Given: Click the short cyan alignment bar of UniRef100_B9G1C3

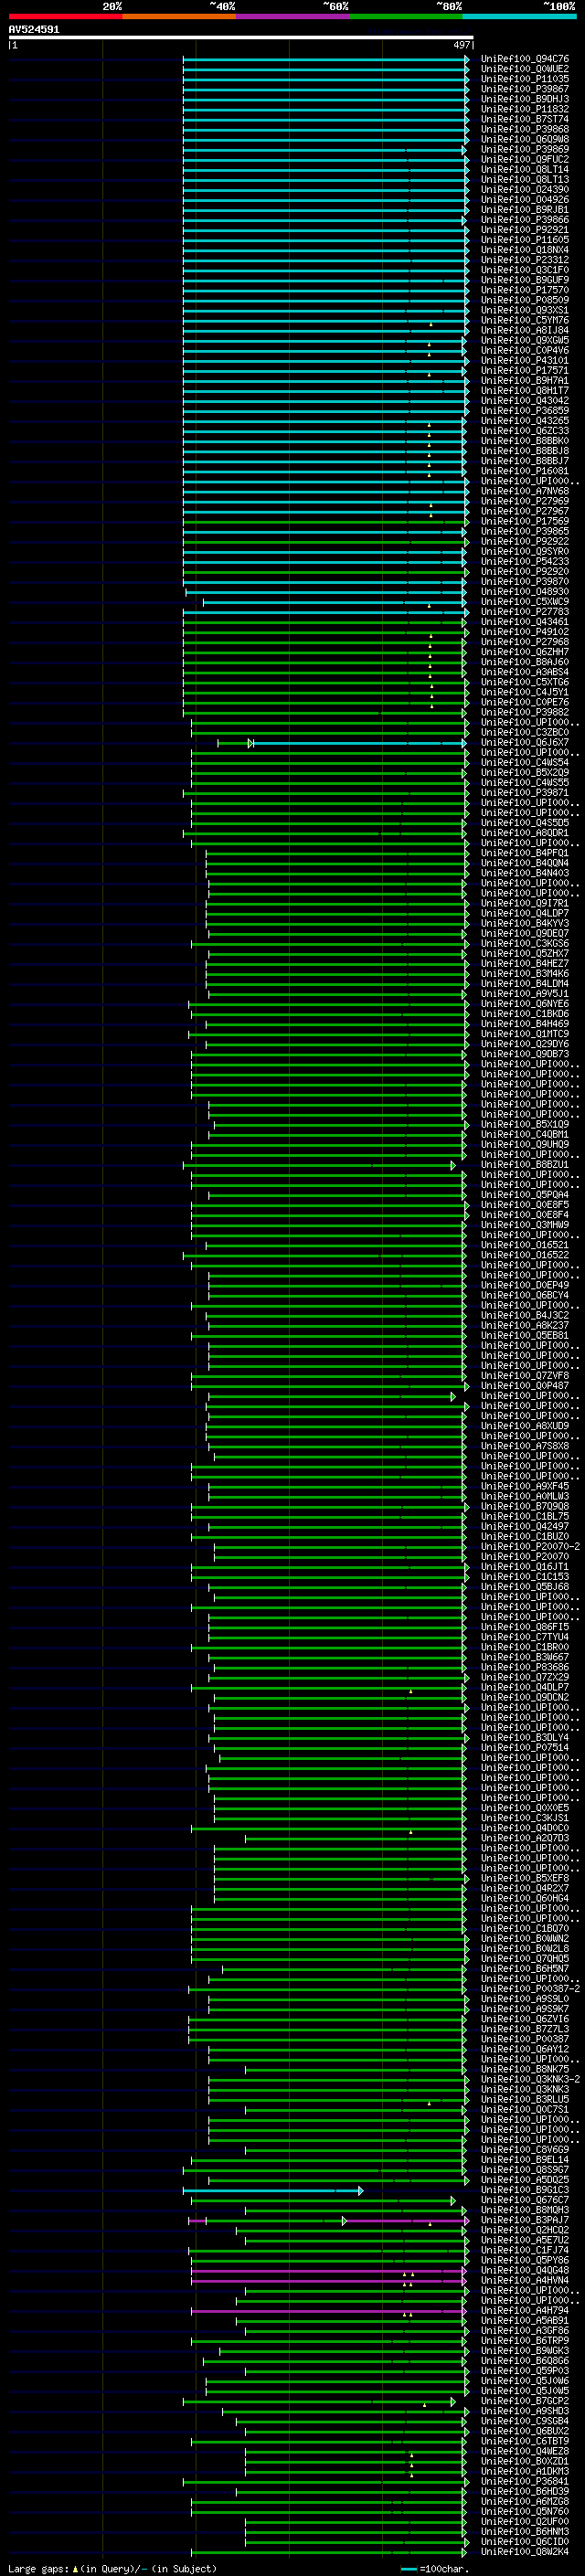Looking at the screenshot, I should click(x=273, y=2190).
